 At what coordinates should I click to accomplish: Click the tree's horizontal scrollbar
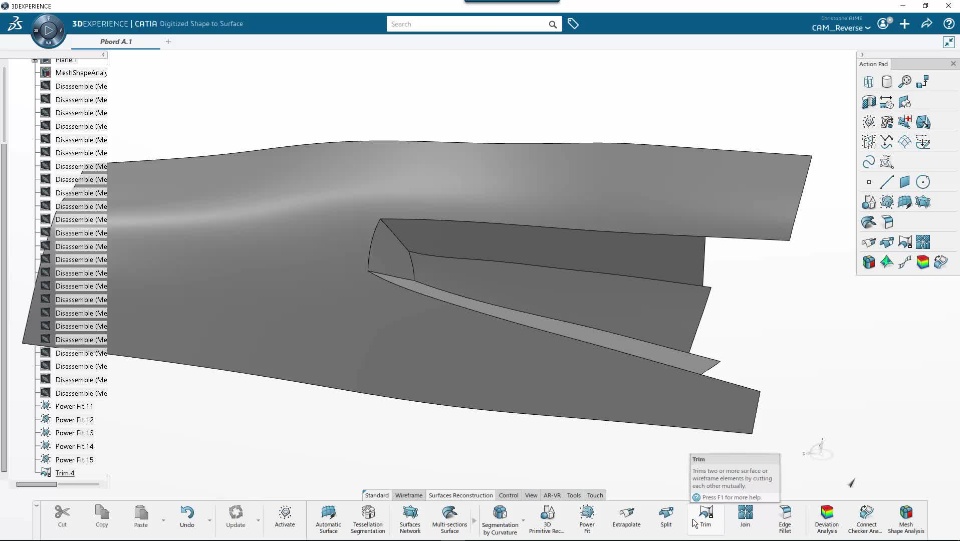[x=37, y=484]
